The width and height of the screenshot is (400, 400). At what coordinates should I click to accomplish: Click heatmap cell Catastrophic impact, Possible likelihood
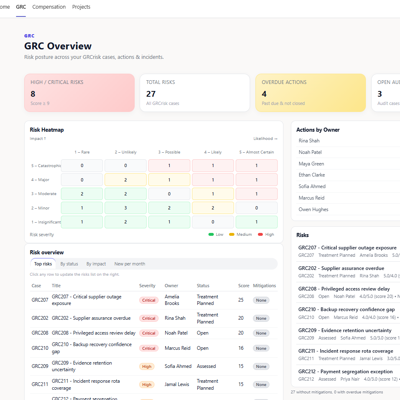169,166
